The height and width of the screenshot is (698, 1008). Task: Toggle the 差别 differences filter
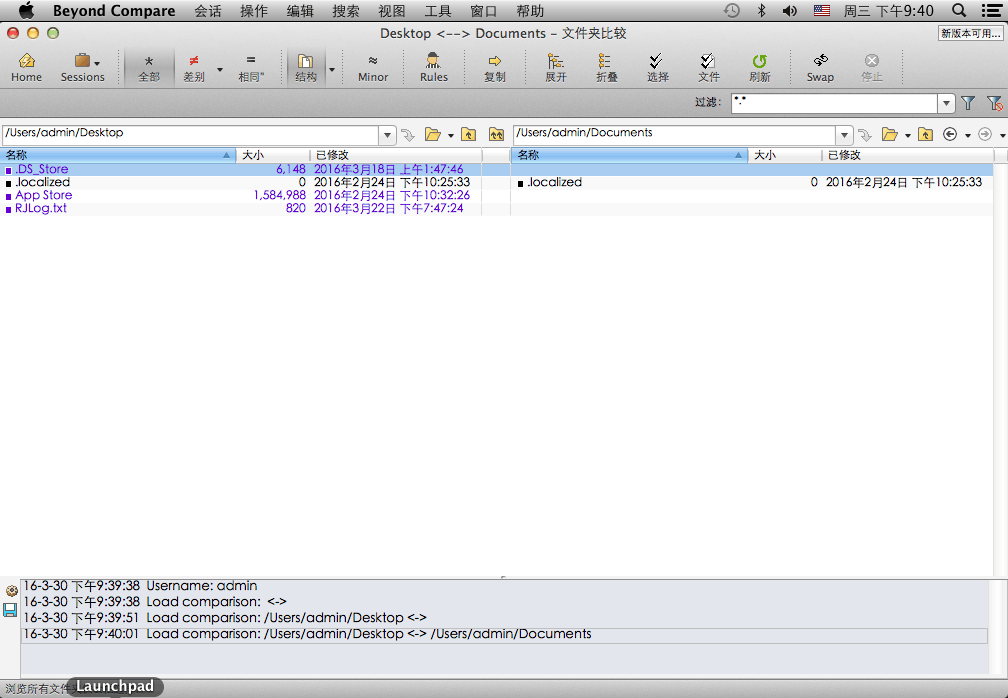[x=194, y=67]
